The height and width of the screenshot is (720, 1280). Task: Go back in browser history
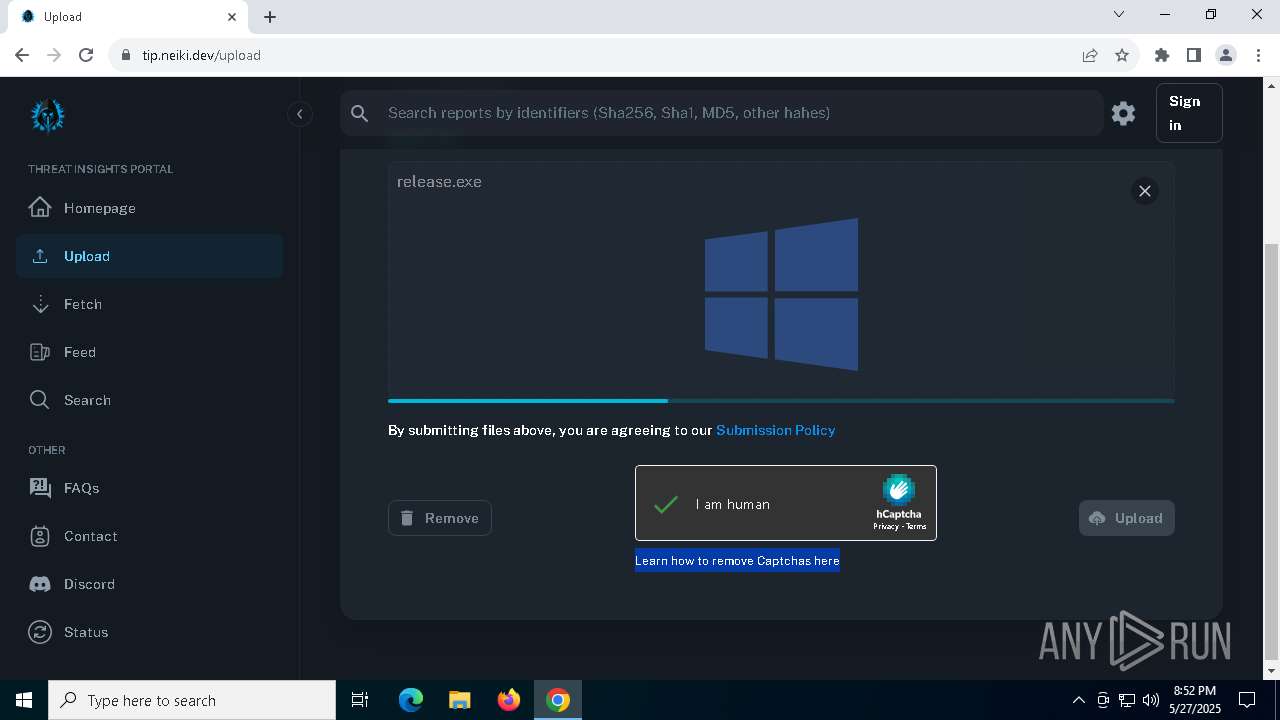(22, 55)
